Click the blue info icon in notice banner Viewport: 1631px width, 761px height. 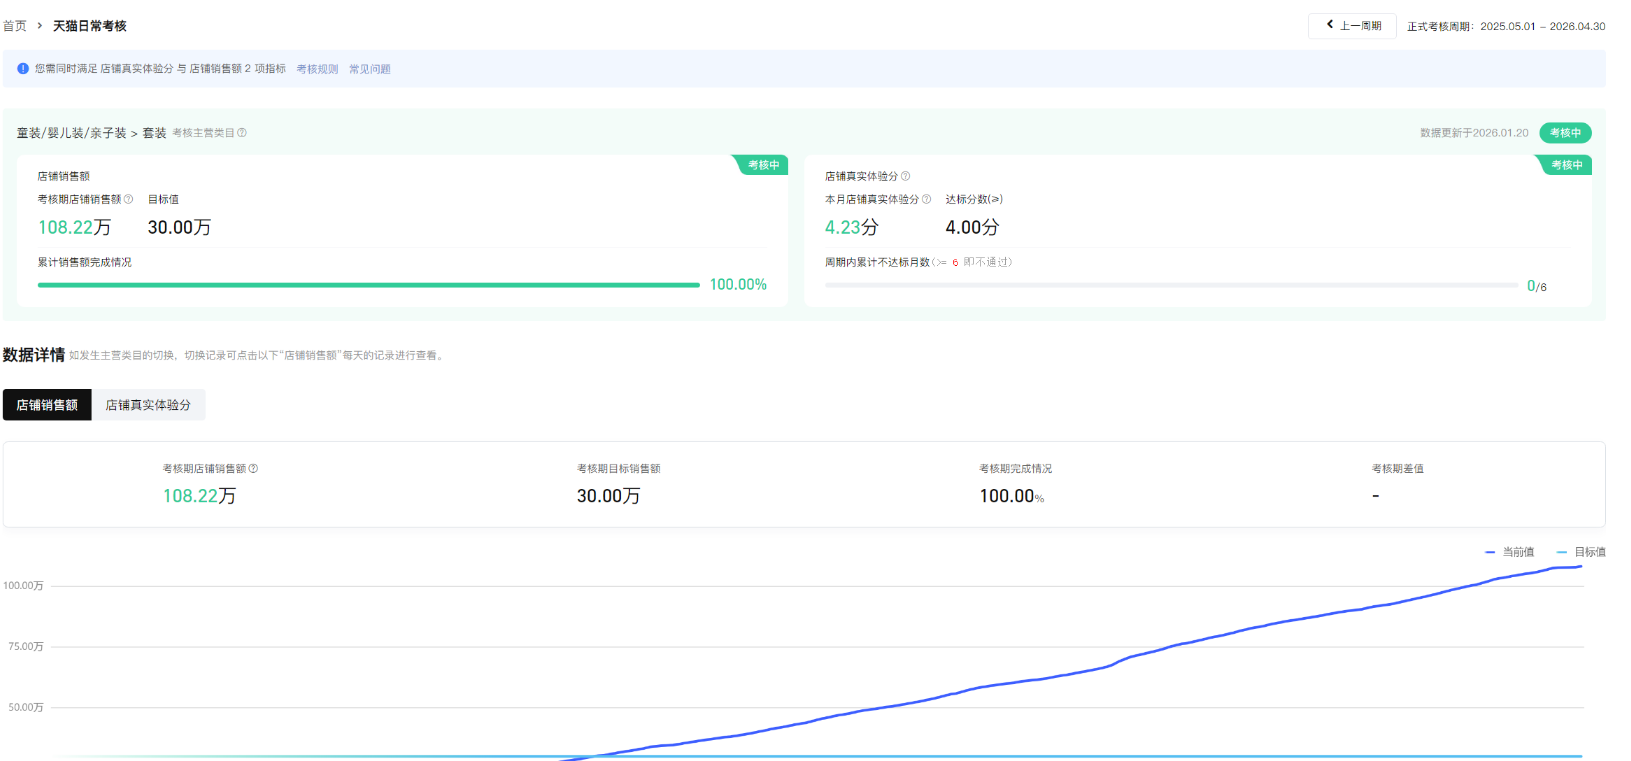point(23,69)
